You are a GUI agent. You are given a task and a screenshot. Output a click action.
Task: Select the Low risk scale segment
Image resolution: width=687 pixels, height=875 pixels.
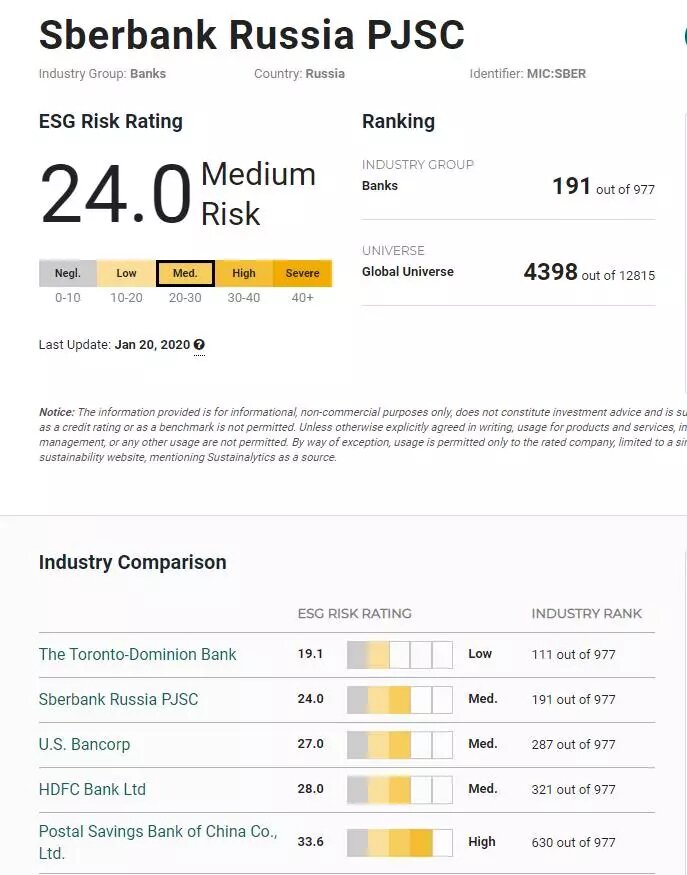coord(126,273)
